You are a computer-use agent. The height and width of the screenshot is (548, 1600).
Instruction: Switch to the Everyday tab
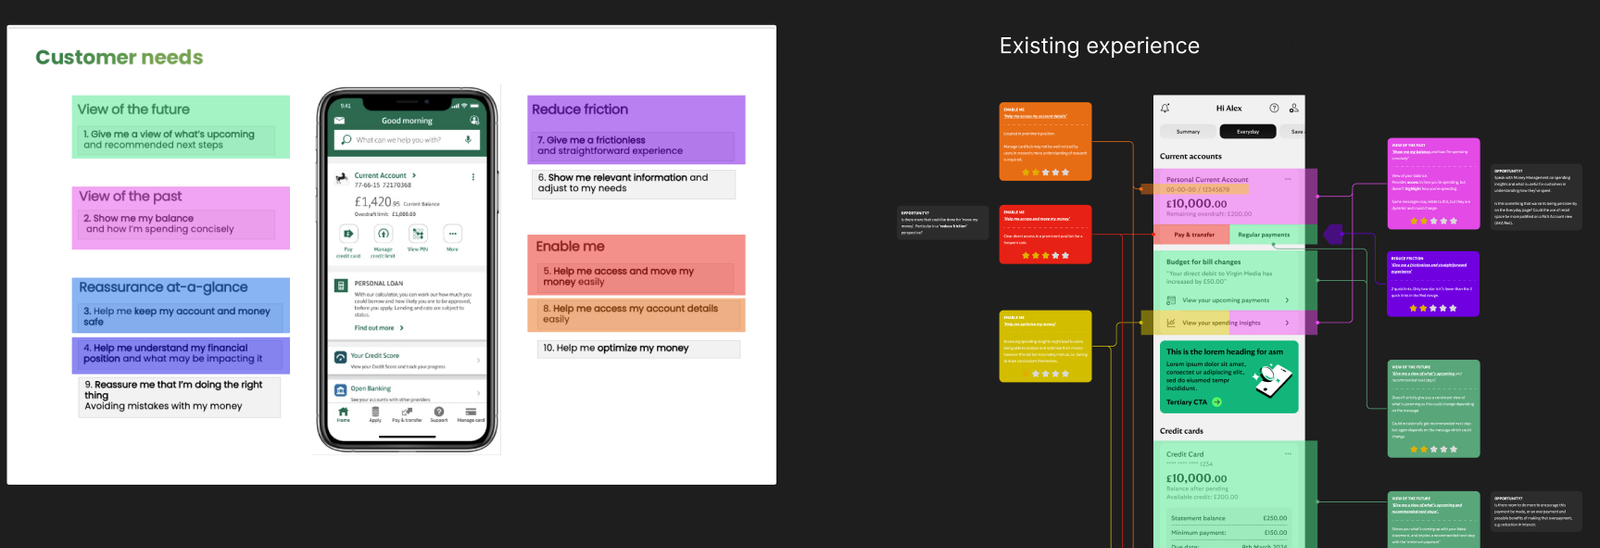click(1248, 131)
